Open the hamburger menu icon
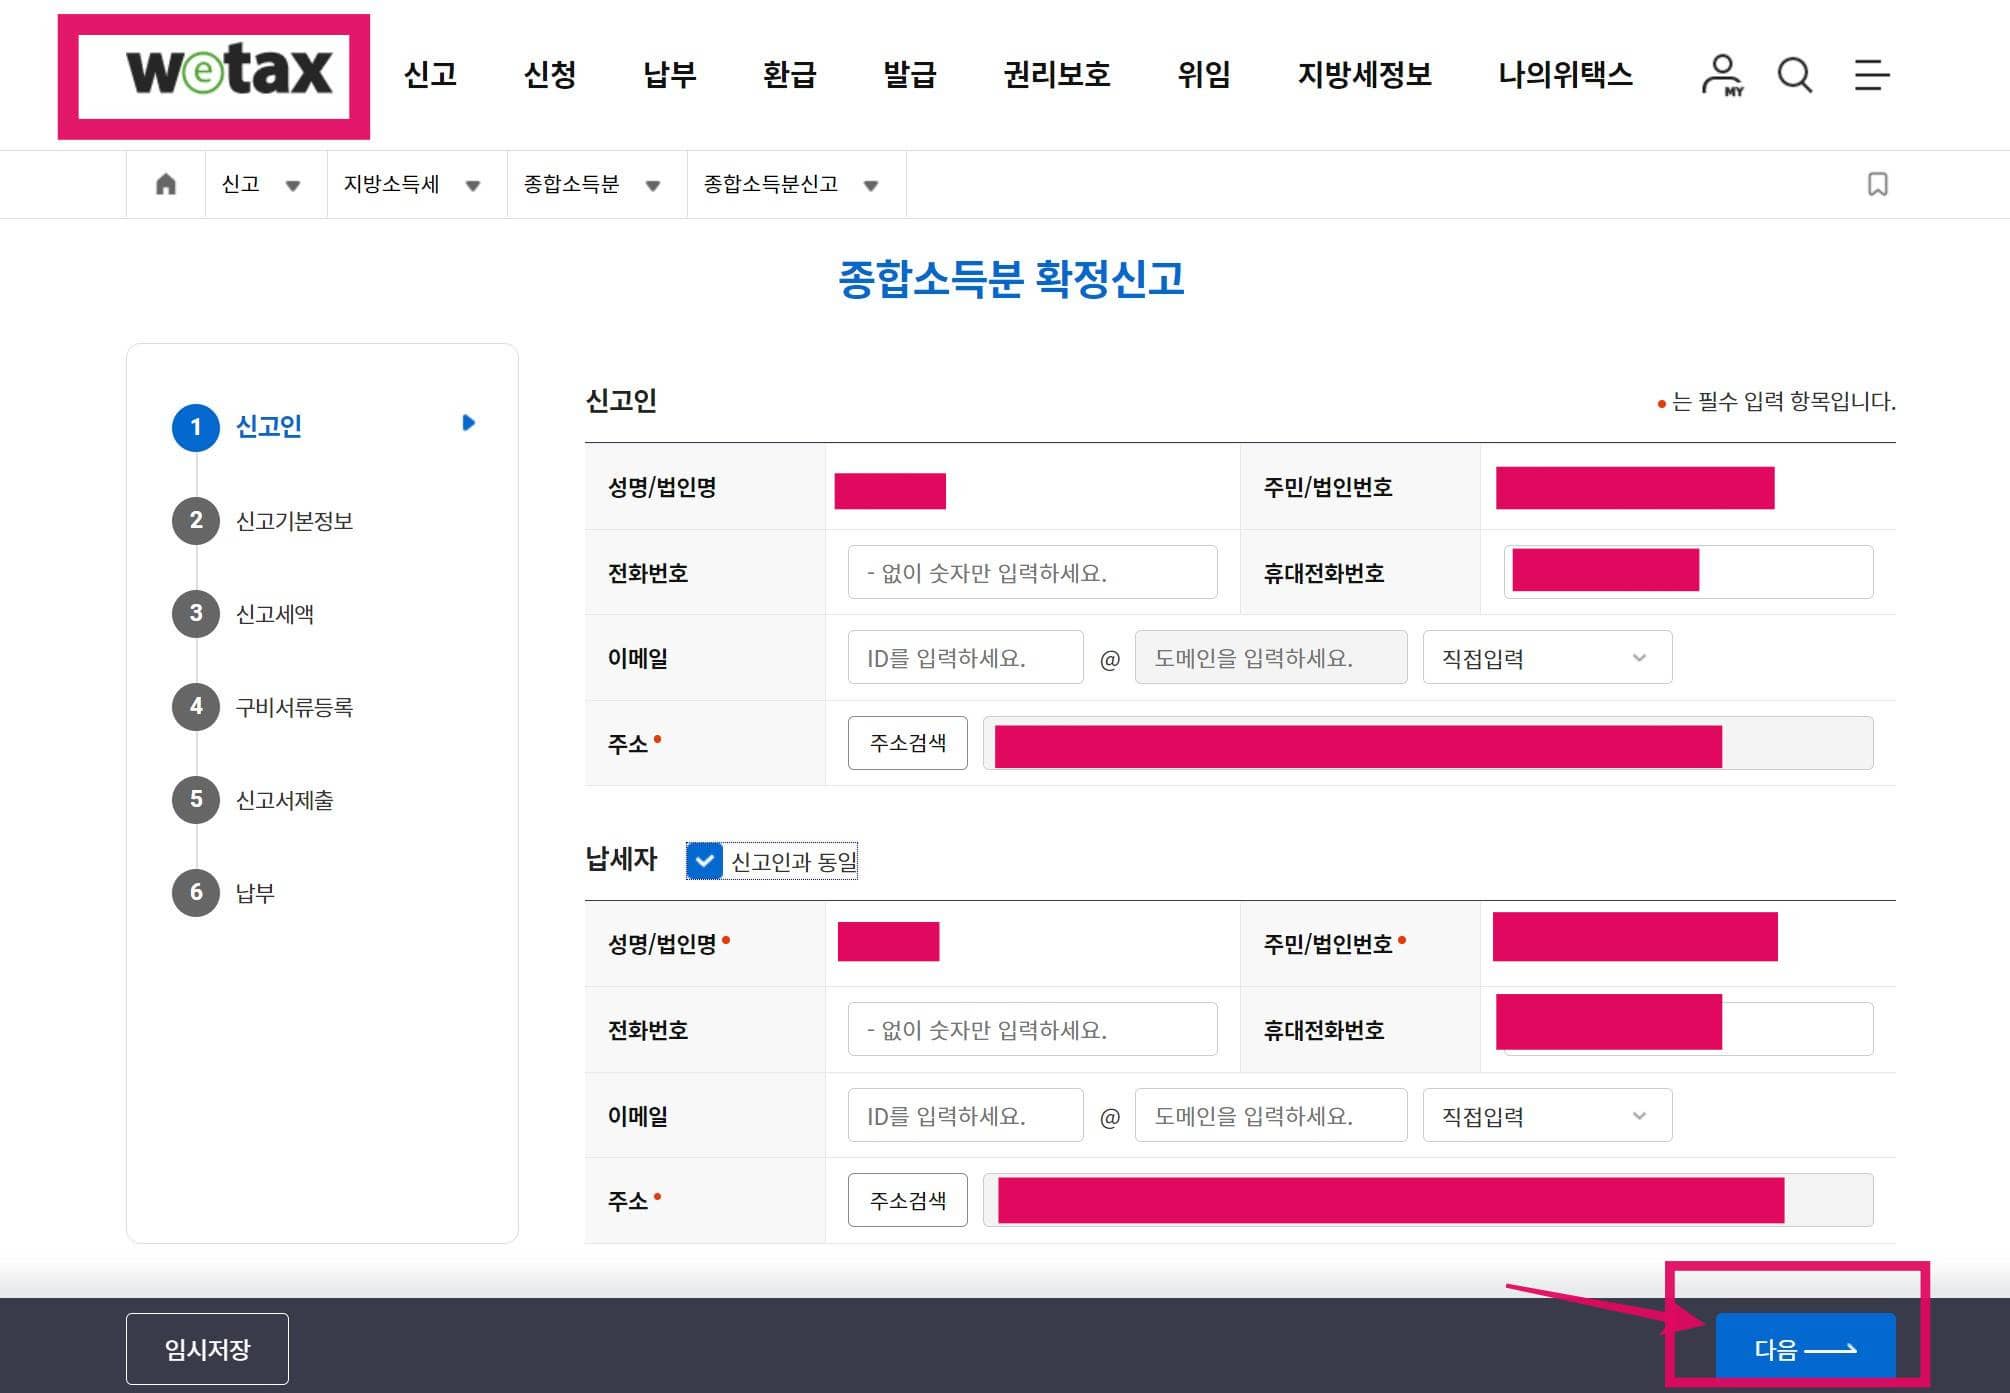The height and width of the screenshot is (1393, 2010). 1870,75
